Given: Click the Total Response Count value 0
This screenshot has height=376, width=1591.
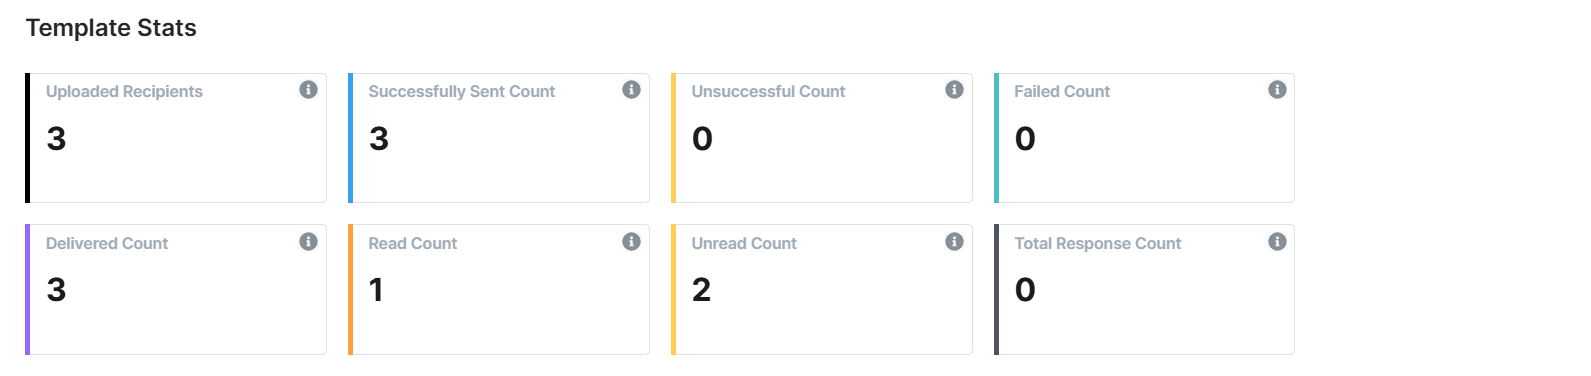Looking at the screenshot, I should pos(1025,290).
